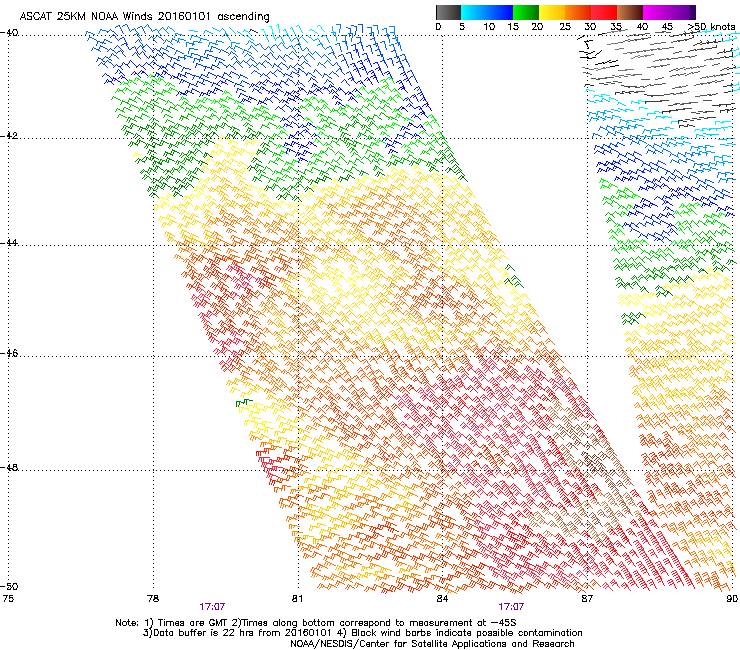740x650 pixels.
Task: Click the legend label '45' knots
Action: click(667, 27)
